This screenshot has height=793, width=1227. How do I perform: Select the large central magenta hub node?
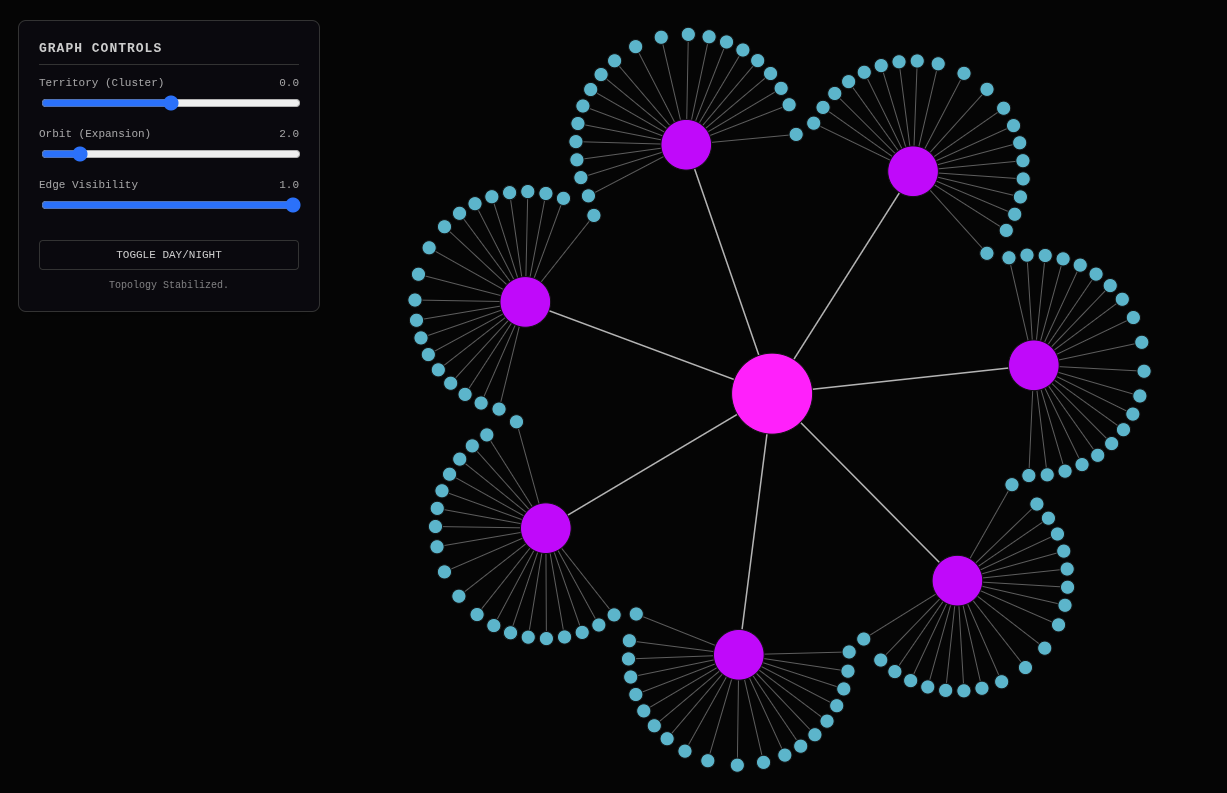click(771, 395)
